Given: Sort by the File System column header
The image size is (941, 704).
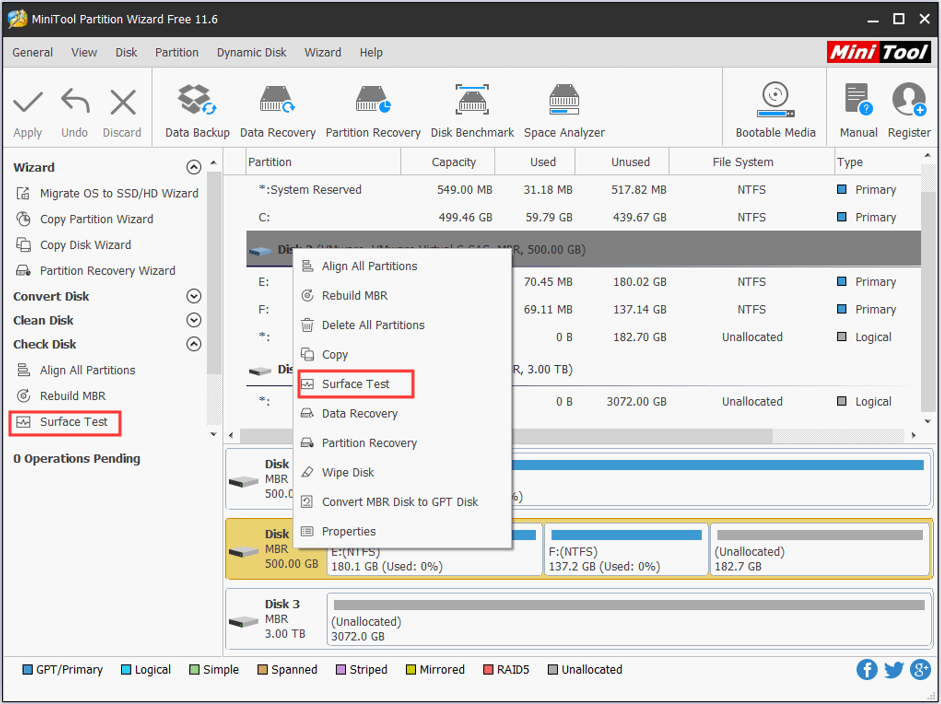Looking at the screenshot, I should click(x=751, y=162).
